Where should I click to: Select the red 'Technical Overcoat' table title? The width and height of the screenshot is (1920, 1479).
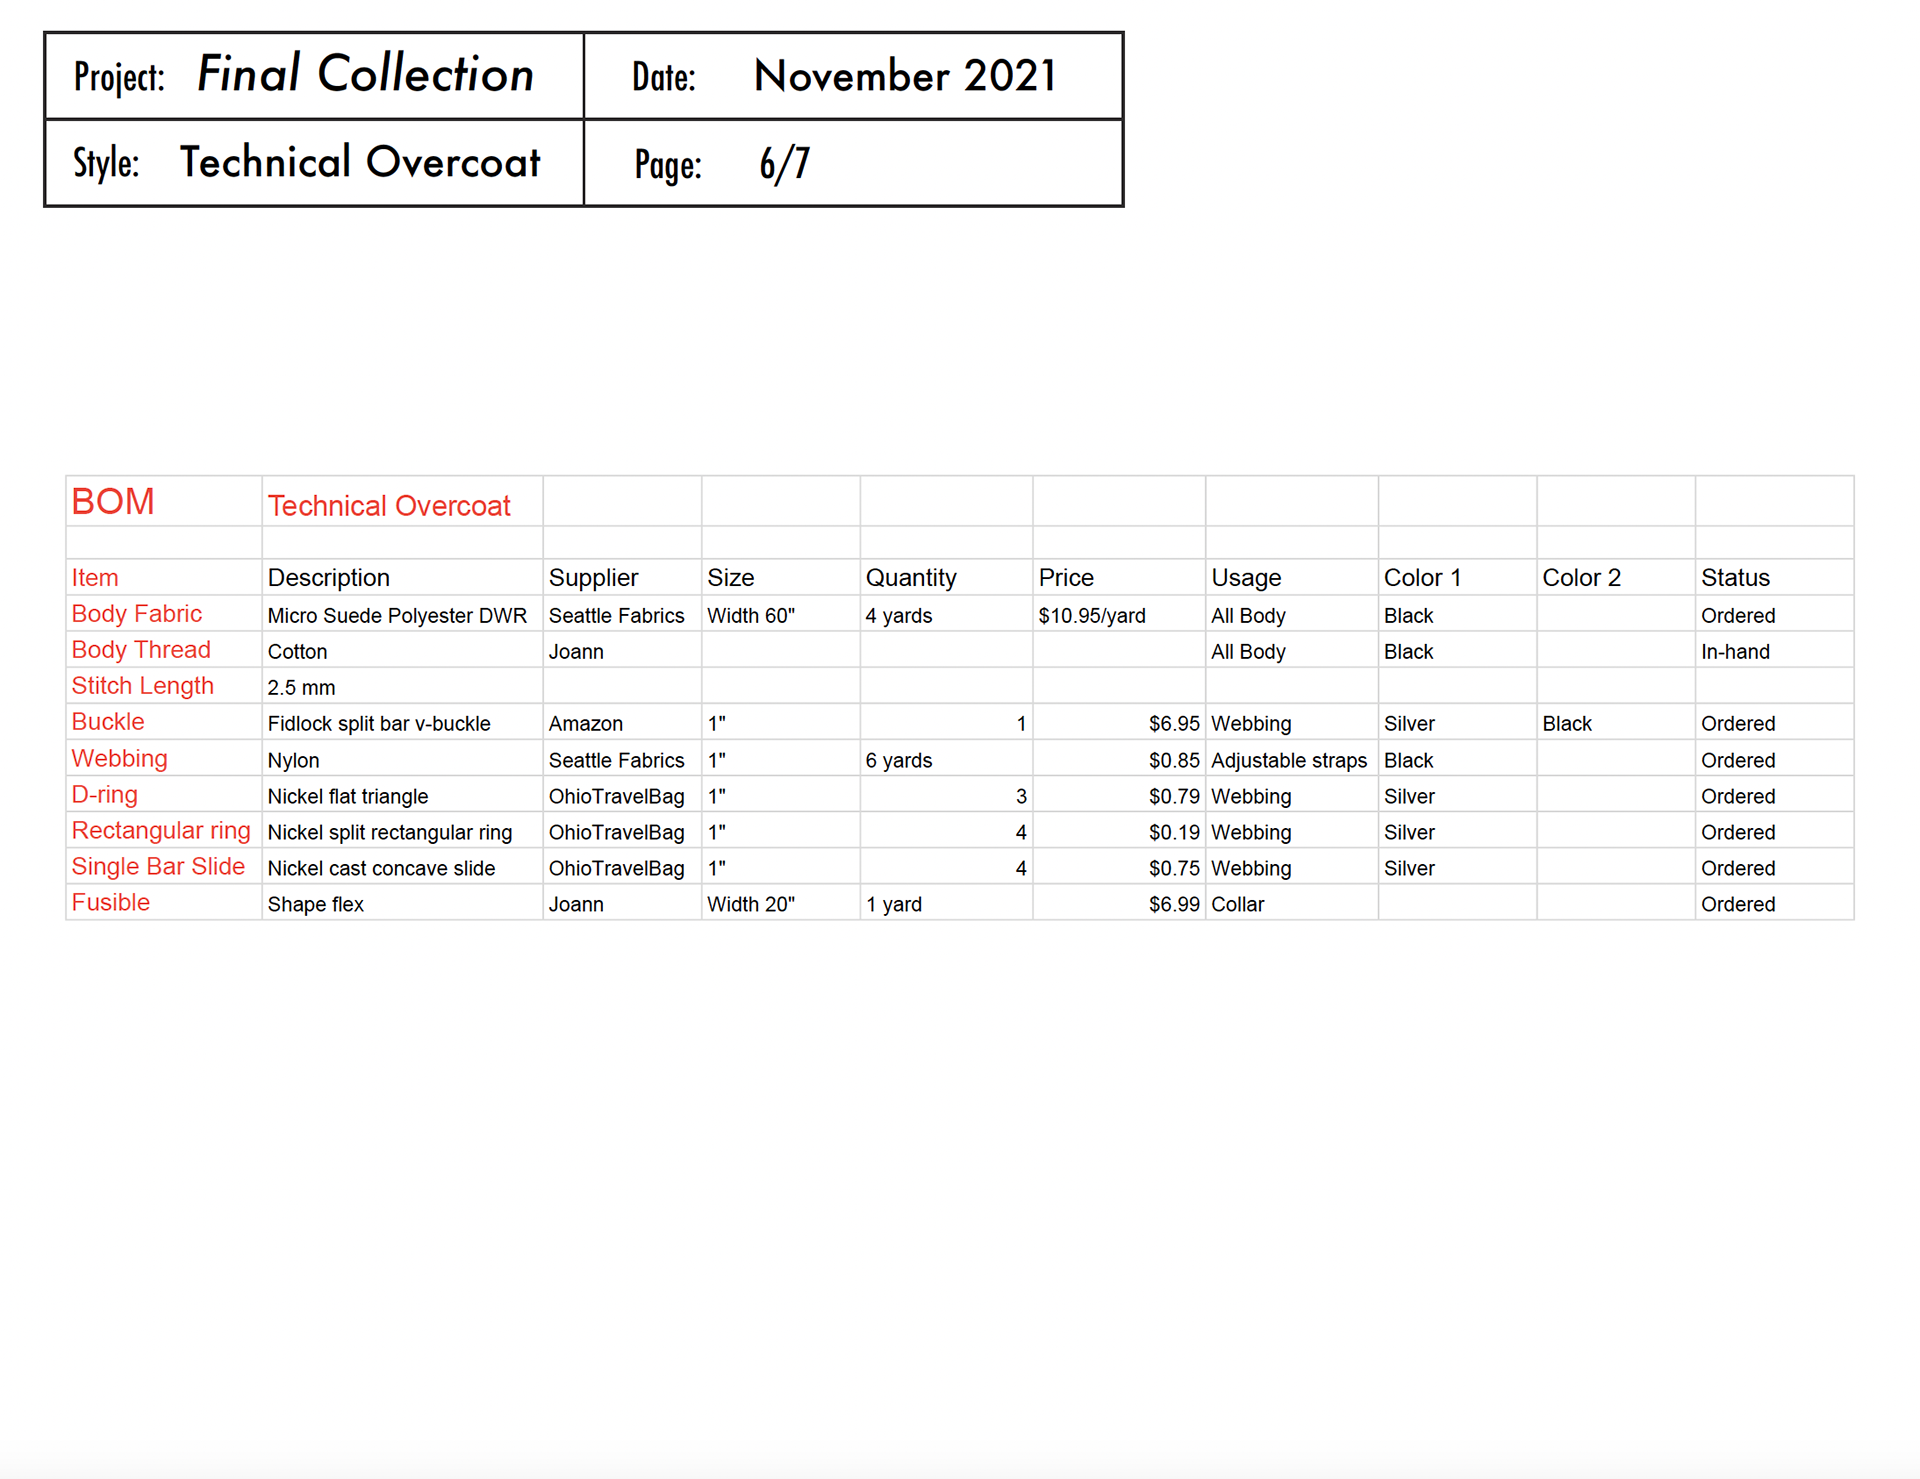point(389,506)
